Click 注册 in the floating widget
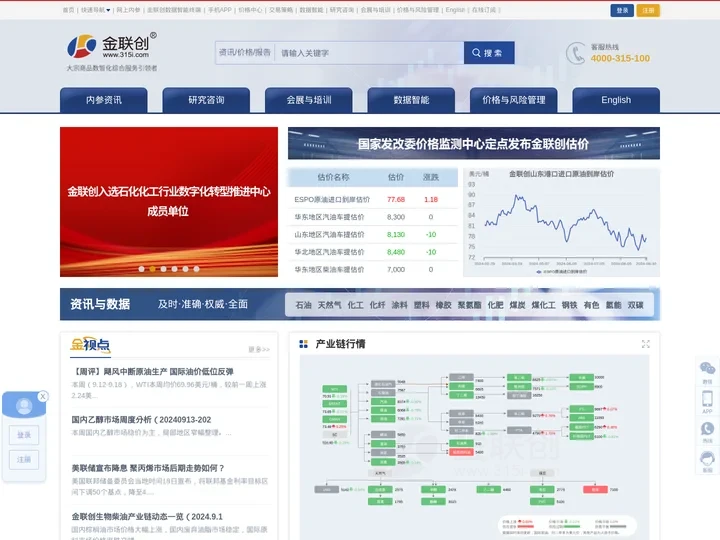 (24, 460)
